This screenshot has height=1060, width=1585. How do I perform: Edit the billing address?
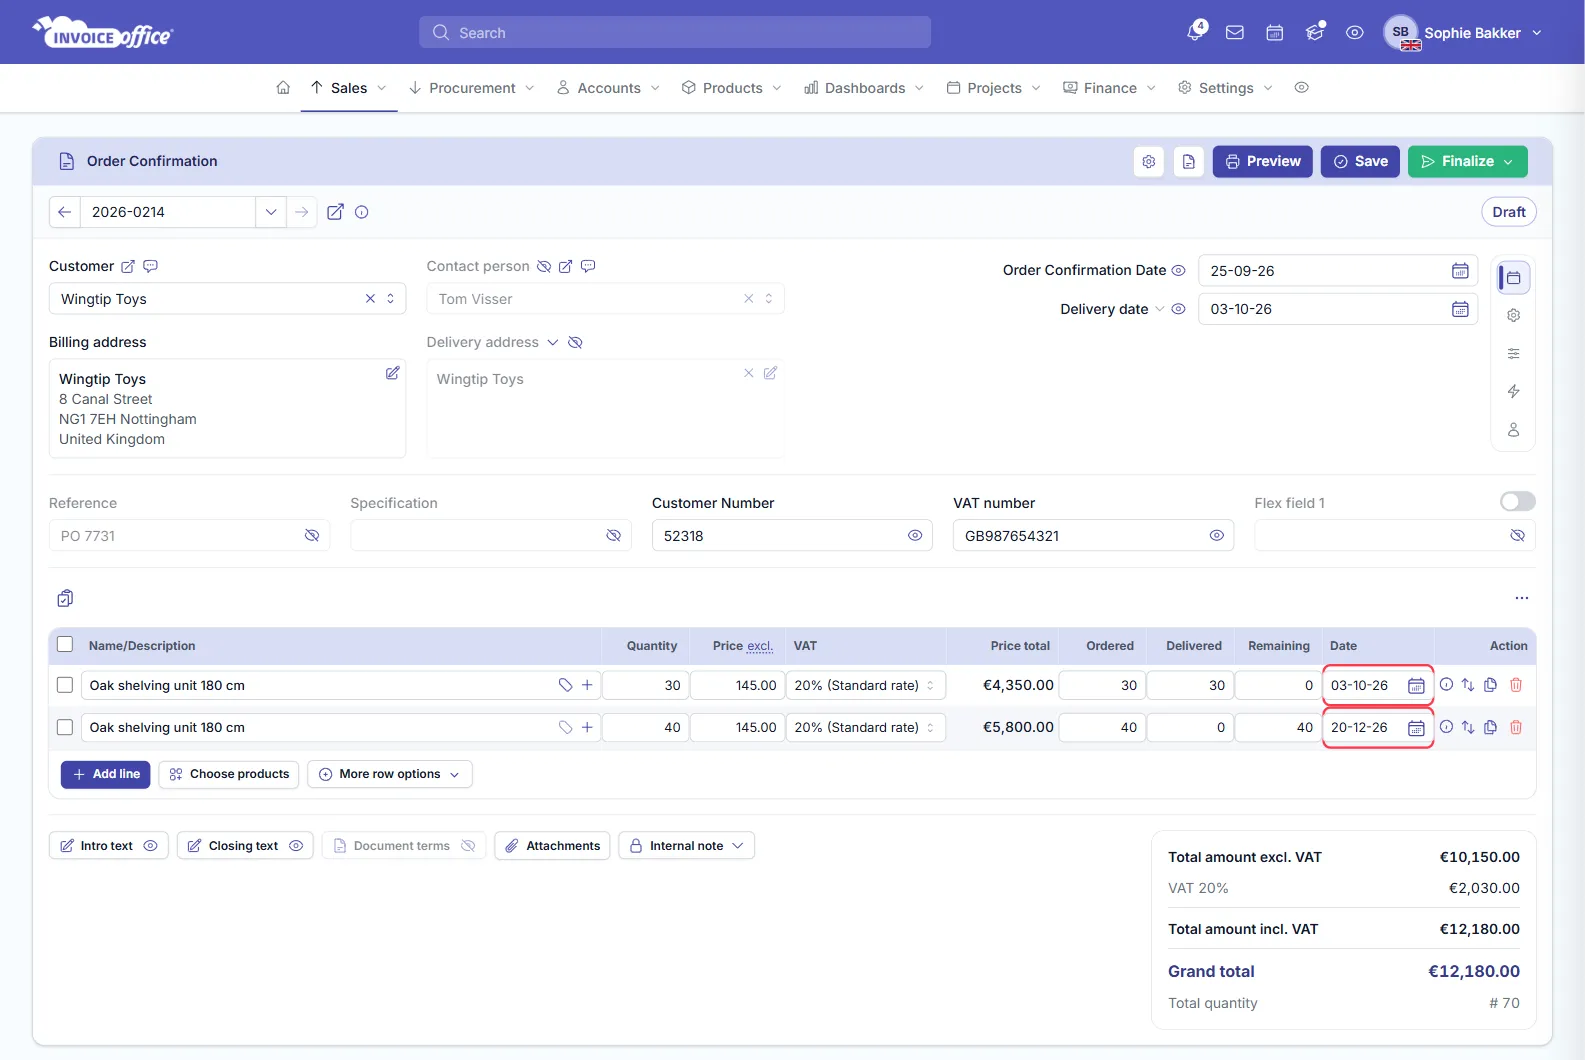393,373
